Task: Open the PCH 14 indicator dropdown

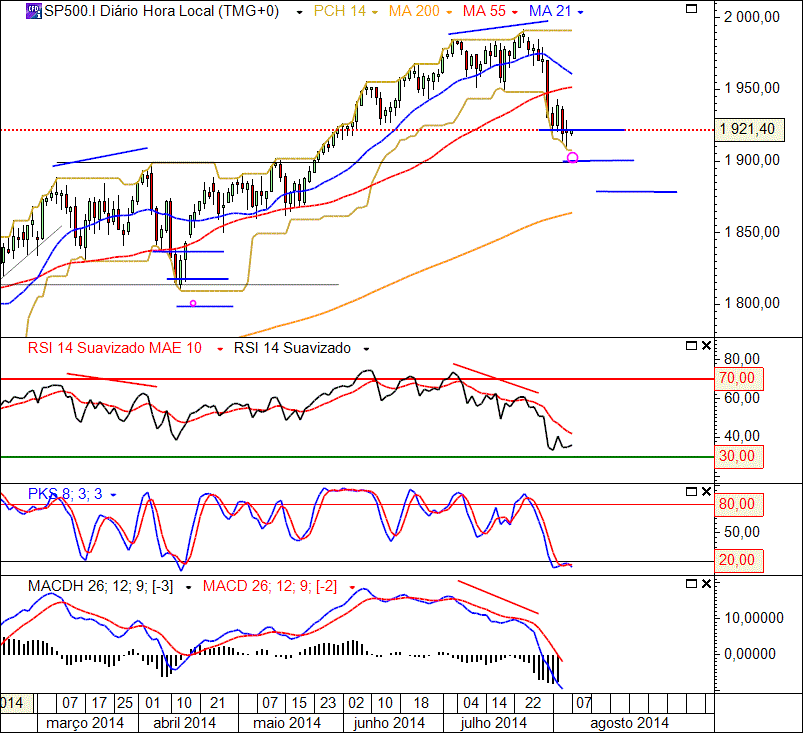Action: 375,12
